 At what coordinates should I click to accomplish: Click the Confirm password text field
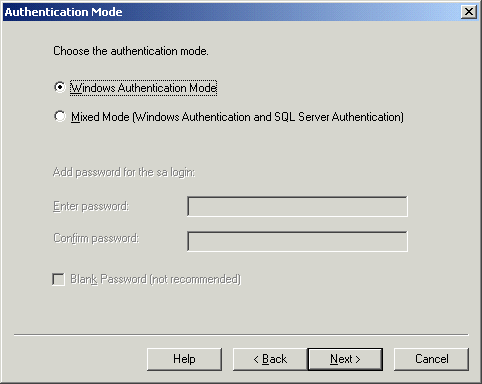297,241
